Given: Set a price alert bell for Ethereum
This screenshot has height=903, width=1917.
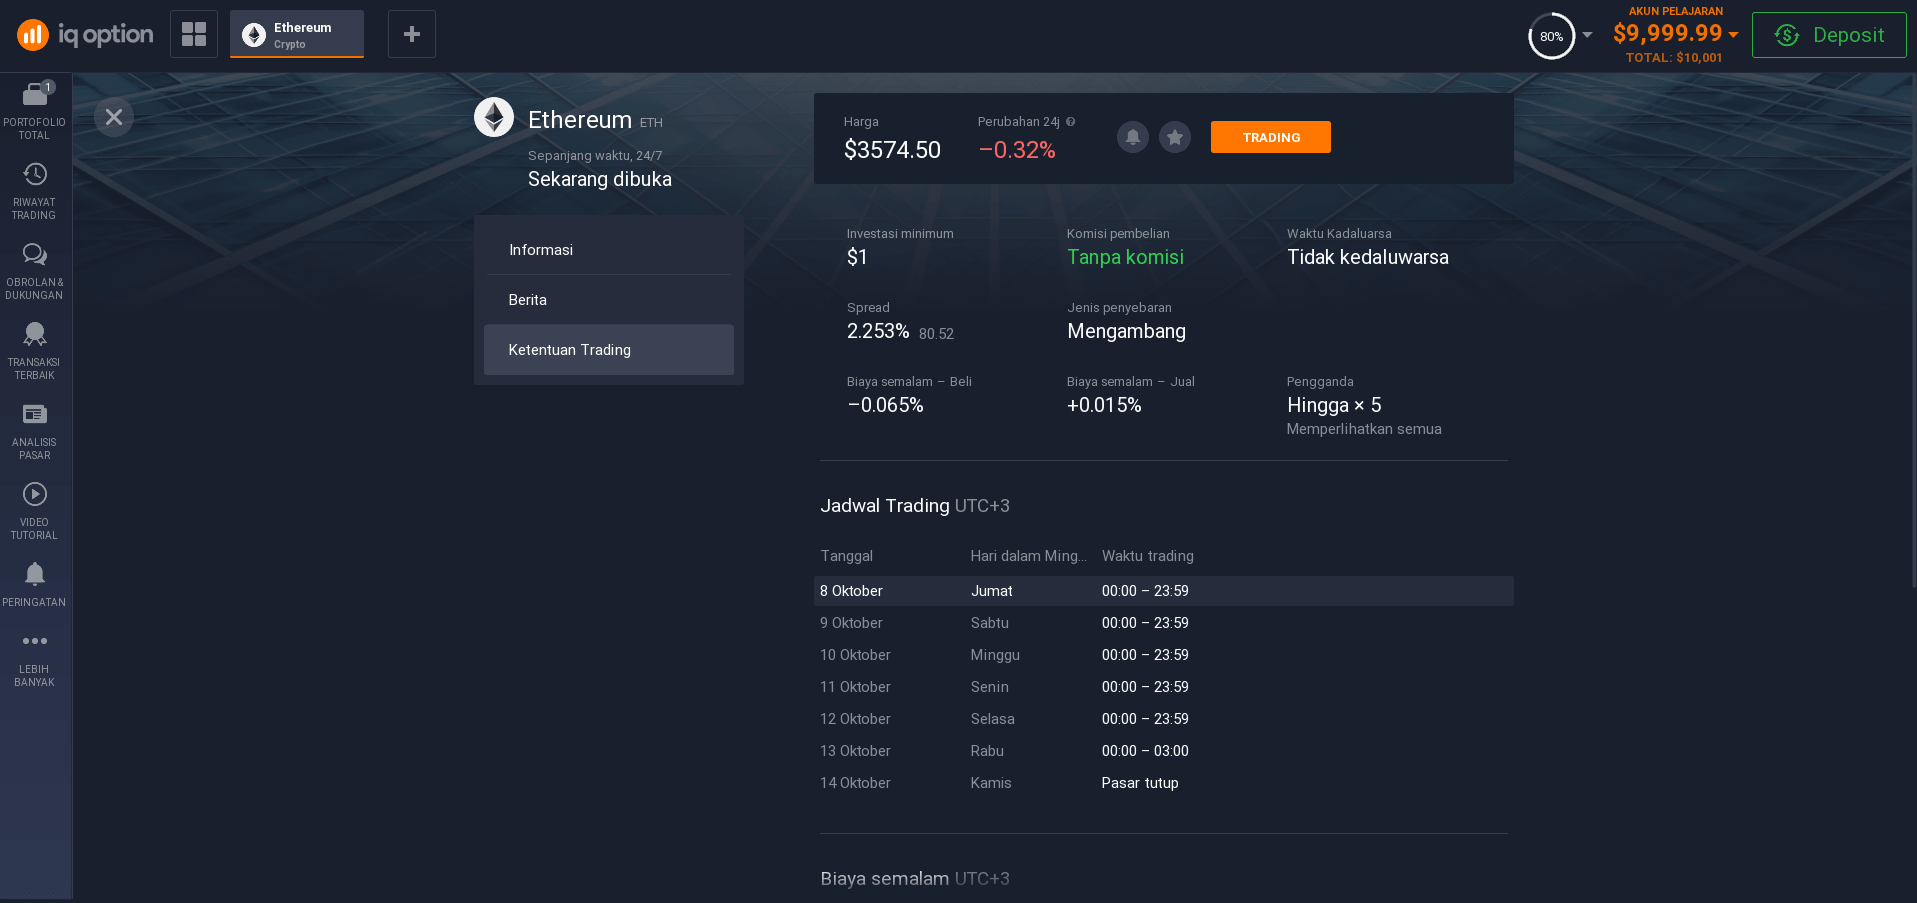Looking at the screenshot, I should coord(1133,137).
